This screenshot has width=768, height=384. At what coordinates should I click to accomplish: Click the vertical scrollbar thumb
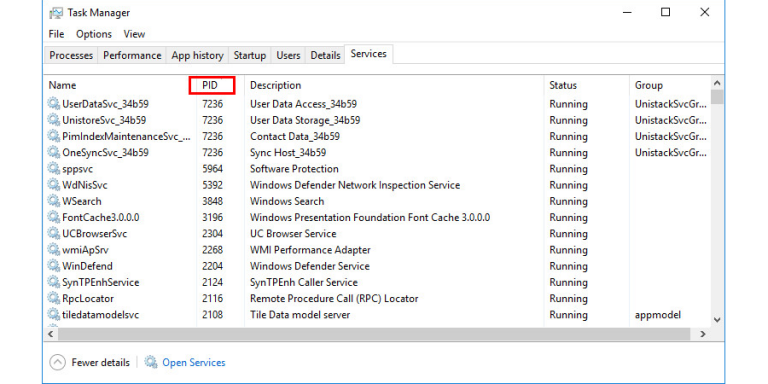point(717,97)
